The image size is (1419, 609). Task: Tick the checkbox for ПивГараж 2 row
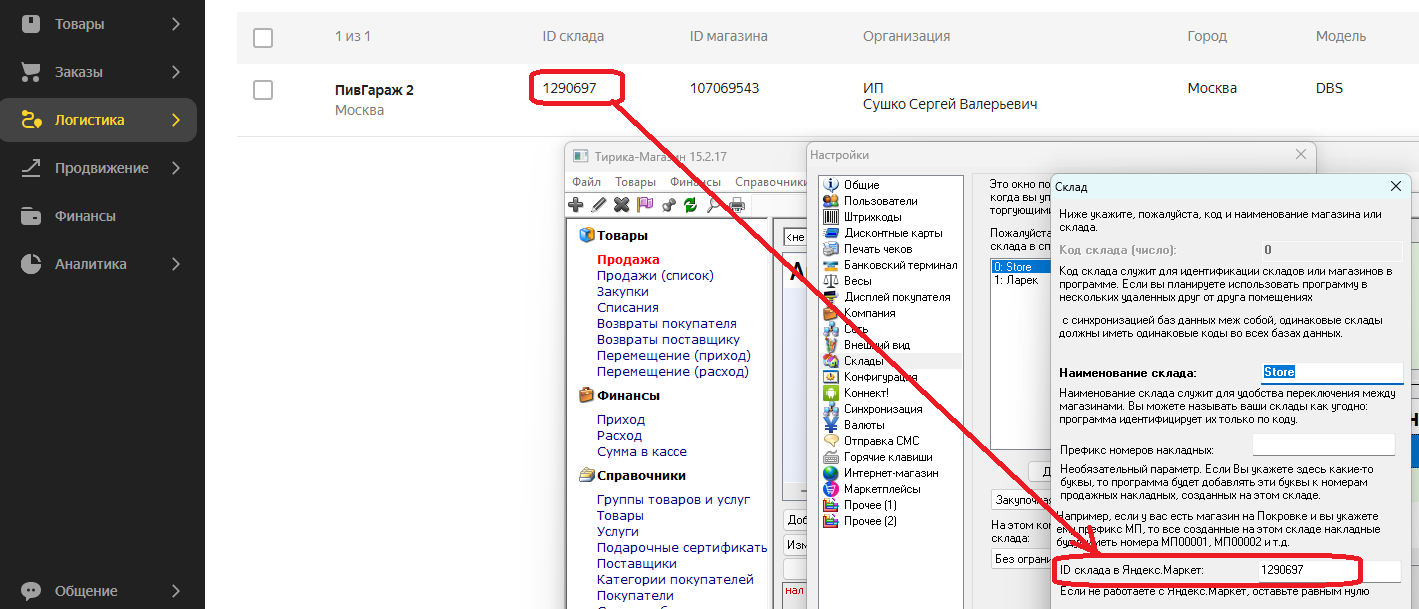263,90
